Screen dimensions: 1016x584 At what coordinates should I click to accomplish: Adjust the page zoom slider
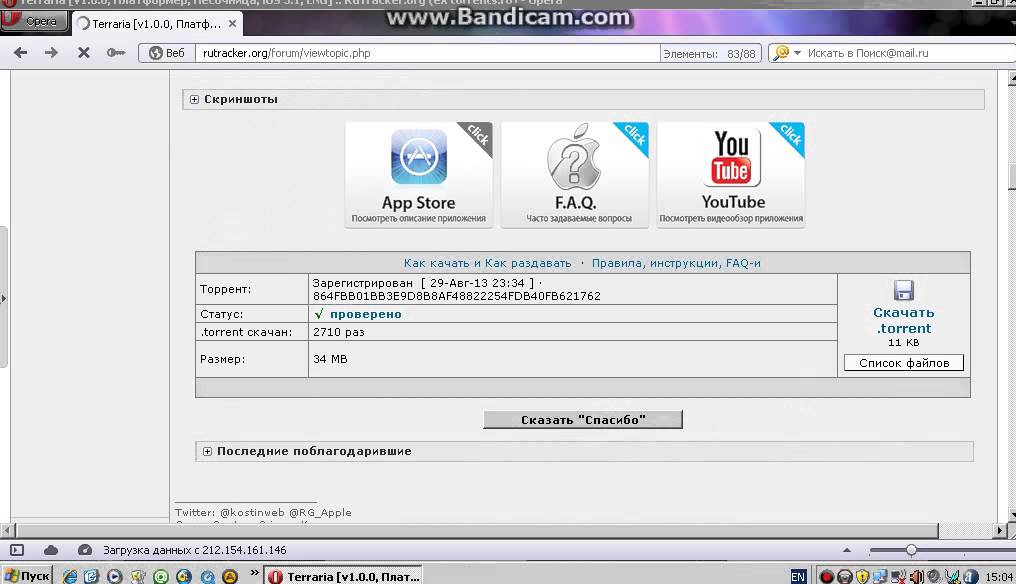tap(911, 550)
